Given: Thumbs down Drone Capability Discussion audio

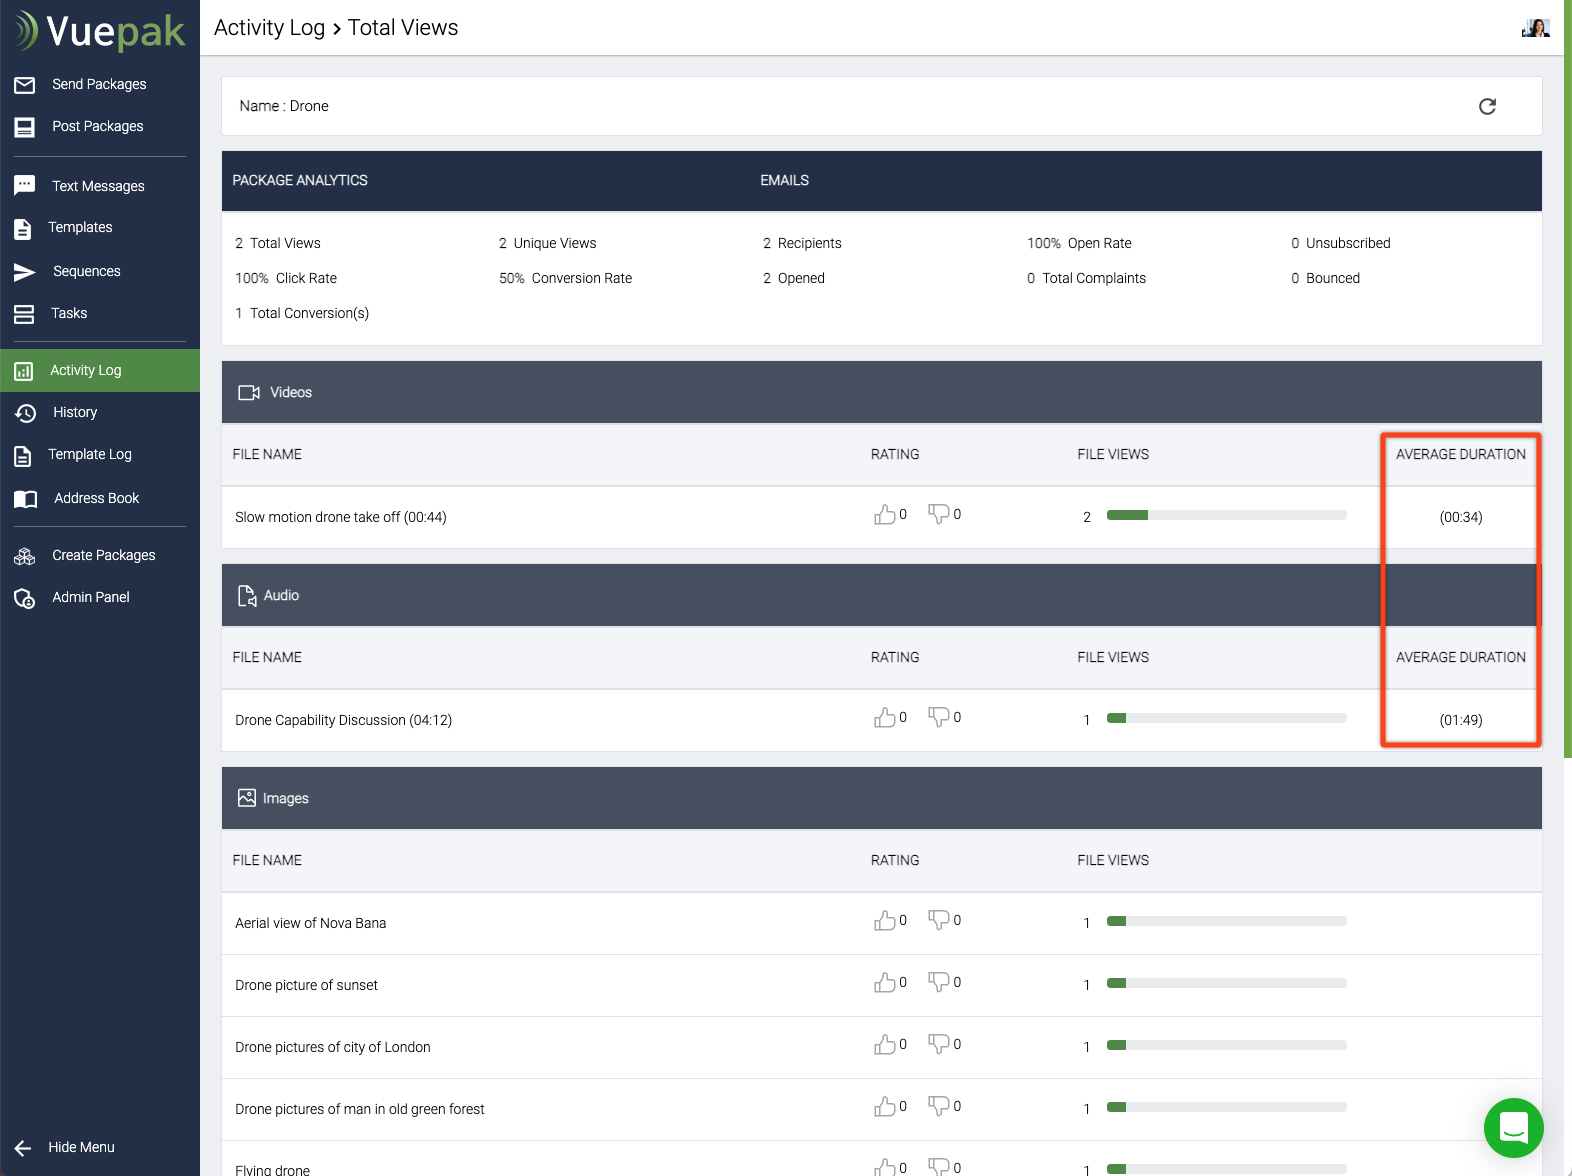Looking at the screenshot, I should click(x=938, y=717).
